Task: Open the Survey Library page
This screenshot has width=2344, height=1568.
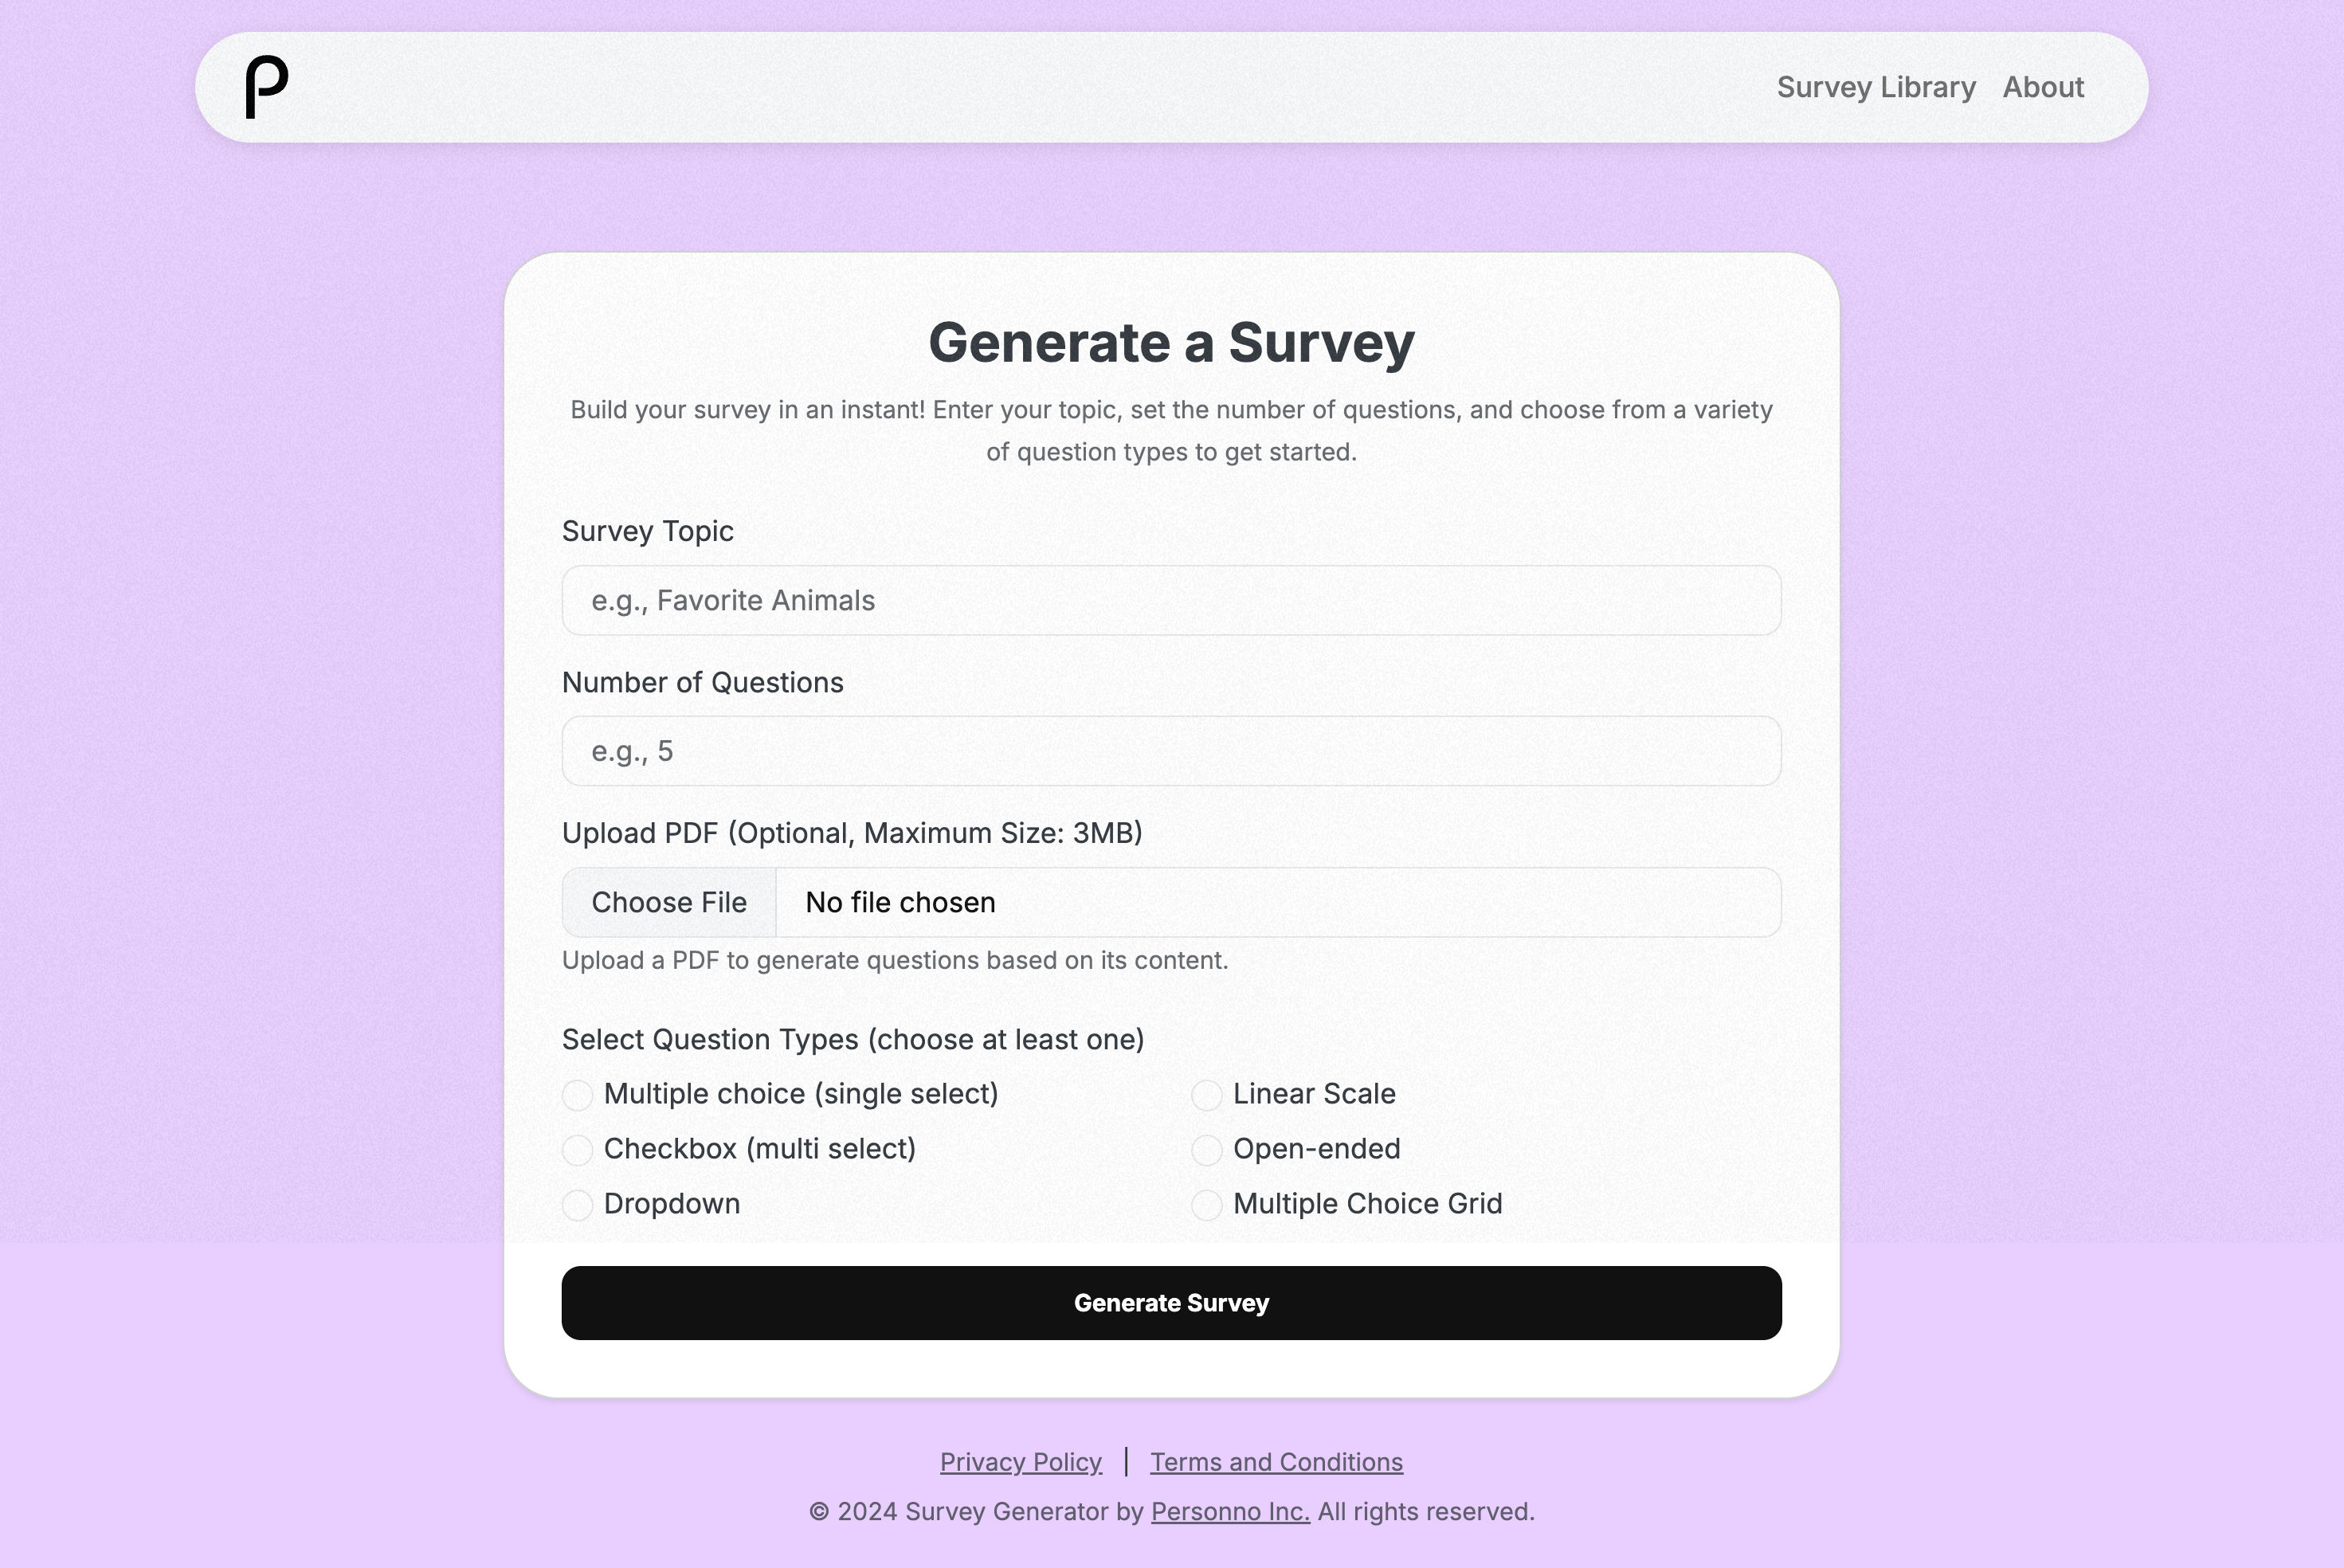Action: (x=1876, y=87)
